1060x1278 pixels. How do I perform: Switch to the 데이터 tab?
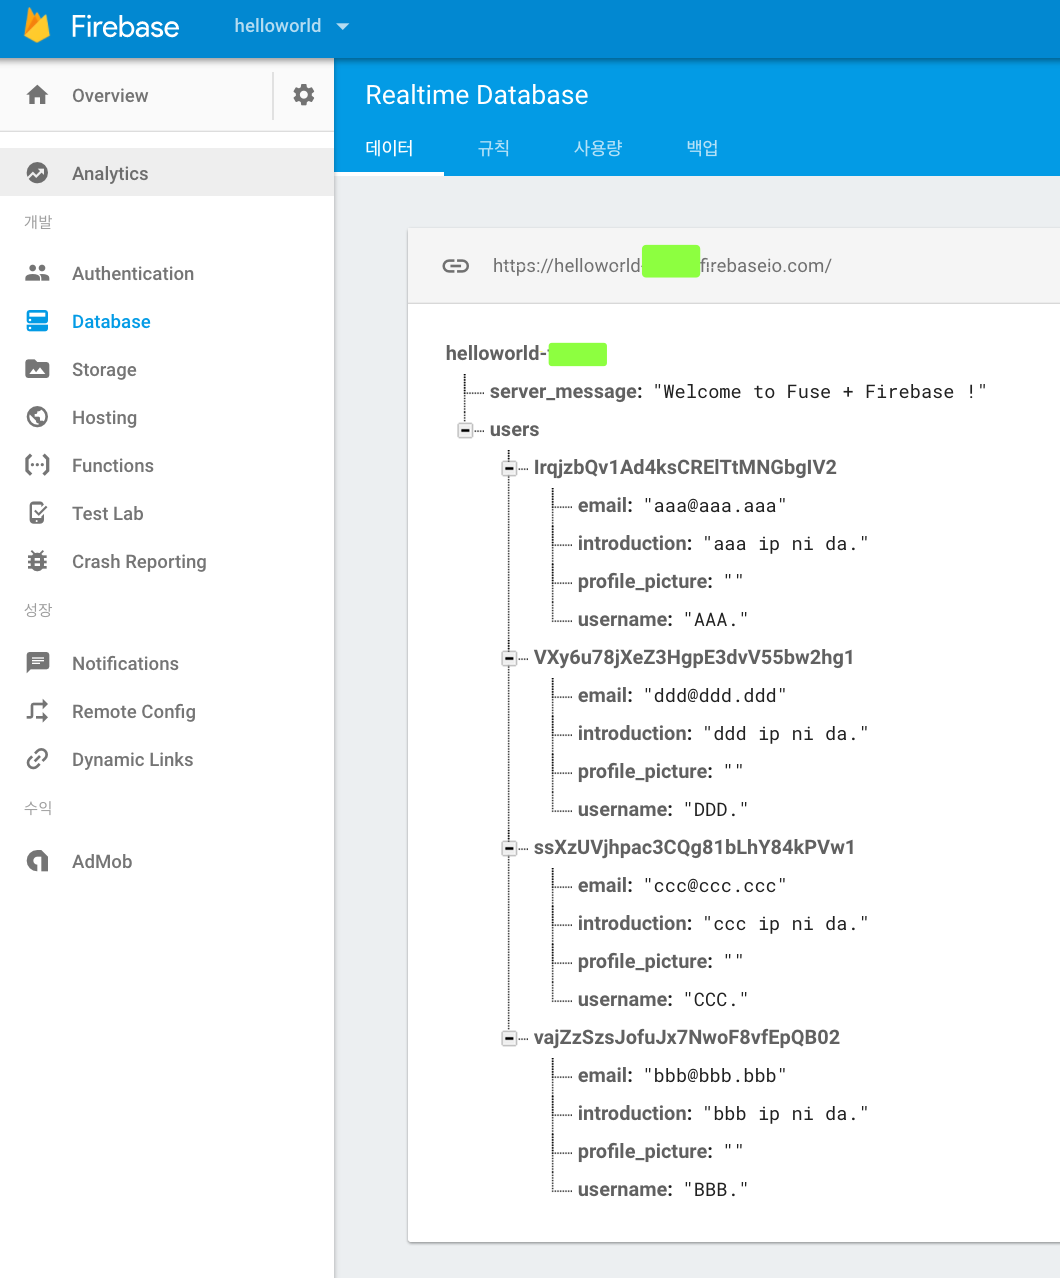point(389,148)
